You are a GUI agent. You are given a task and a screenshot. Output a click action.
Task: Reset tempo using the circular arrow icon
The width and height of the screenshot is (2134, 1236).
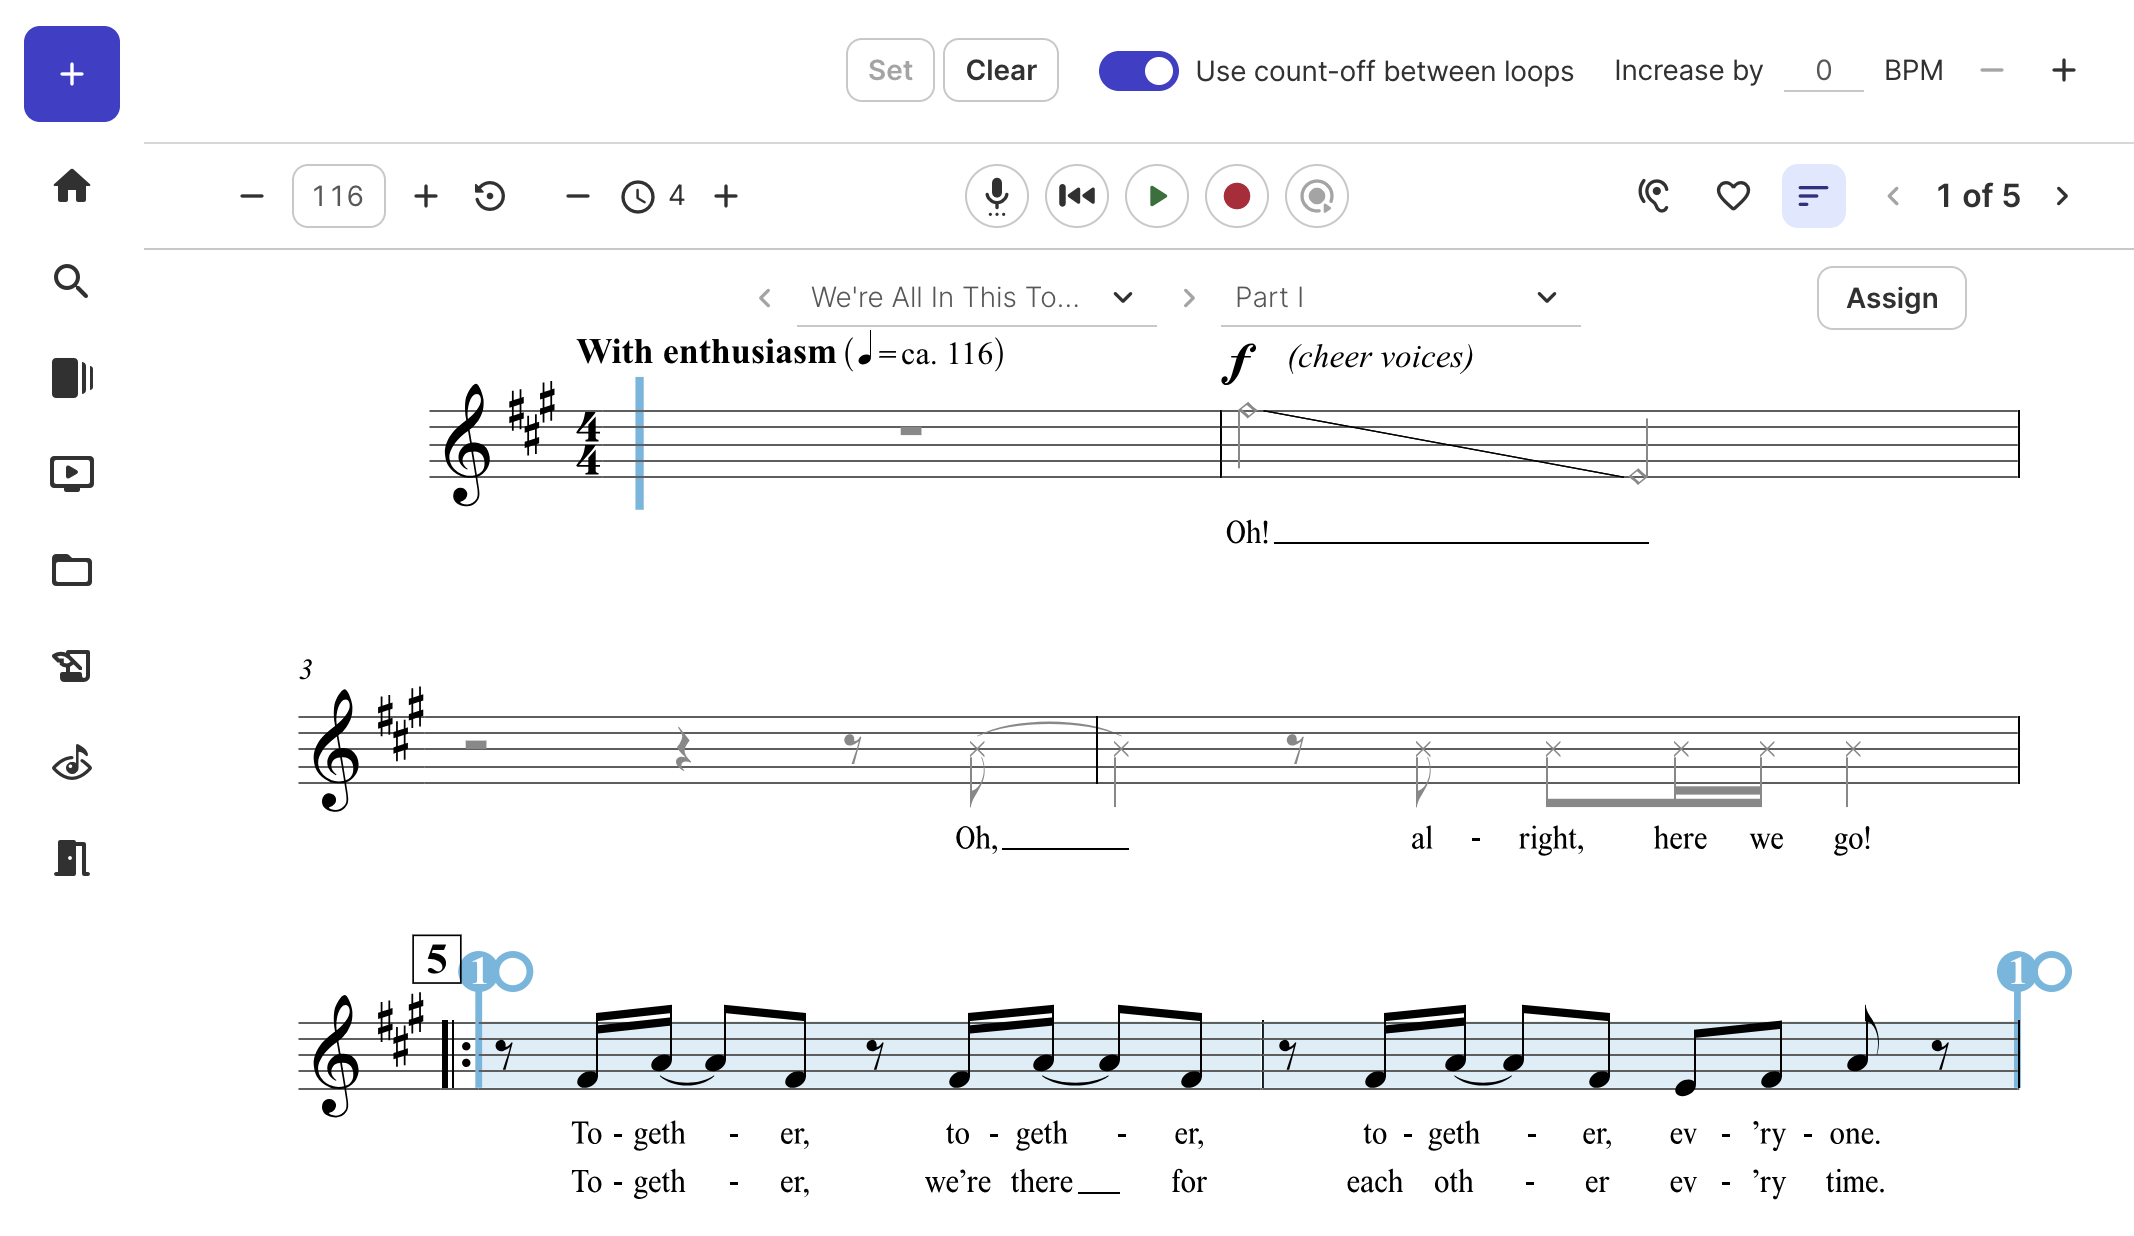click(x=490, y=196)
